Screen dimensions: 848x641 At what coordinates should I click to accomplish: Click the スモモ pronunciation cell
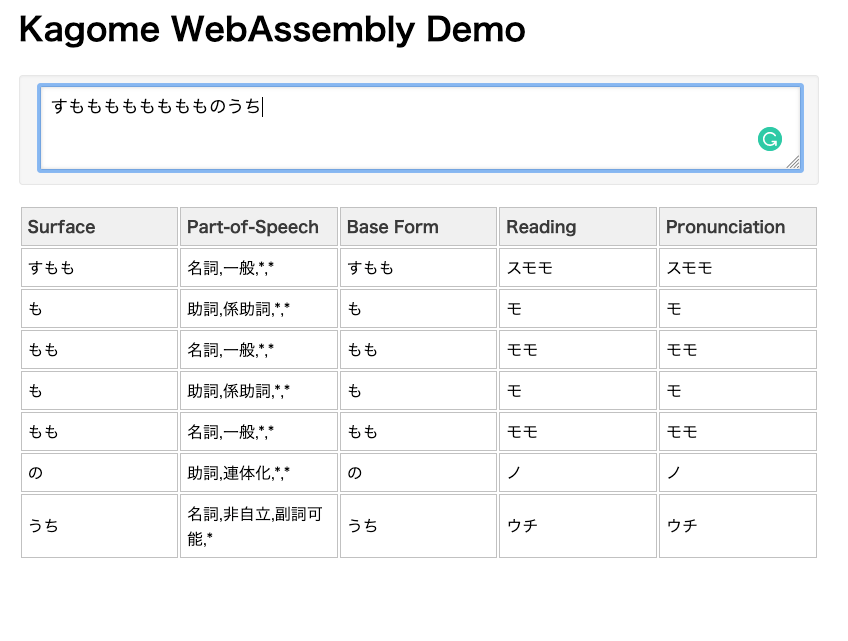[x=738, y=267]
